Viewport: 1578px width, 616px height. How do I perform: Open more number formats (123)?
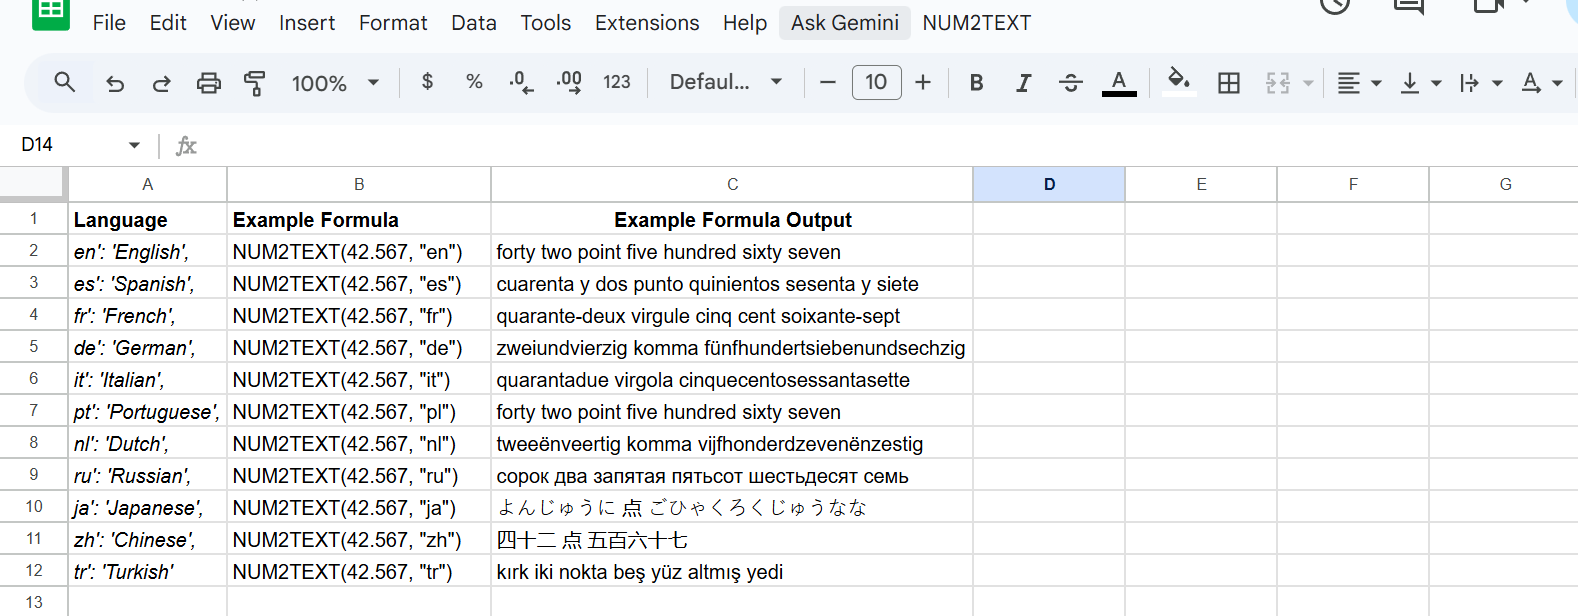pyautogui.click(x=617, y=82)
